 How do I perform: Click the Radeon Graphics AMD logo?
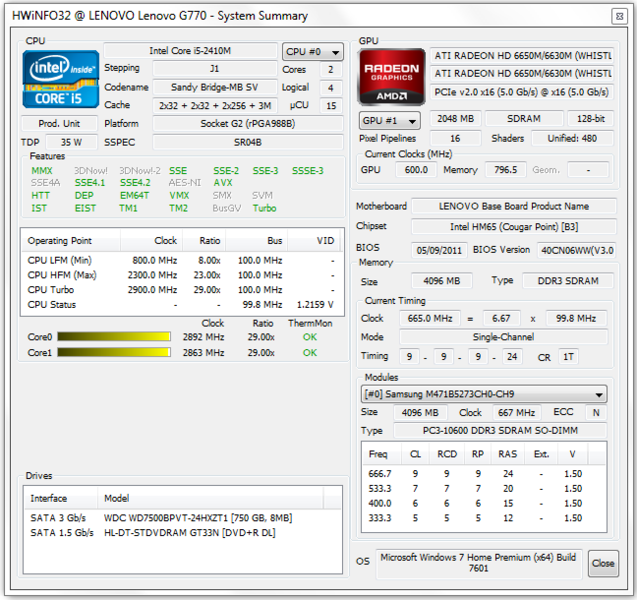point(391,77)
